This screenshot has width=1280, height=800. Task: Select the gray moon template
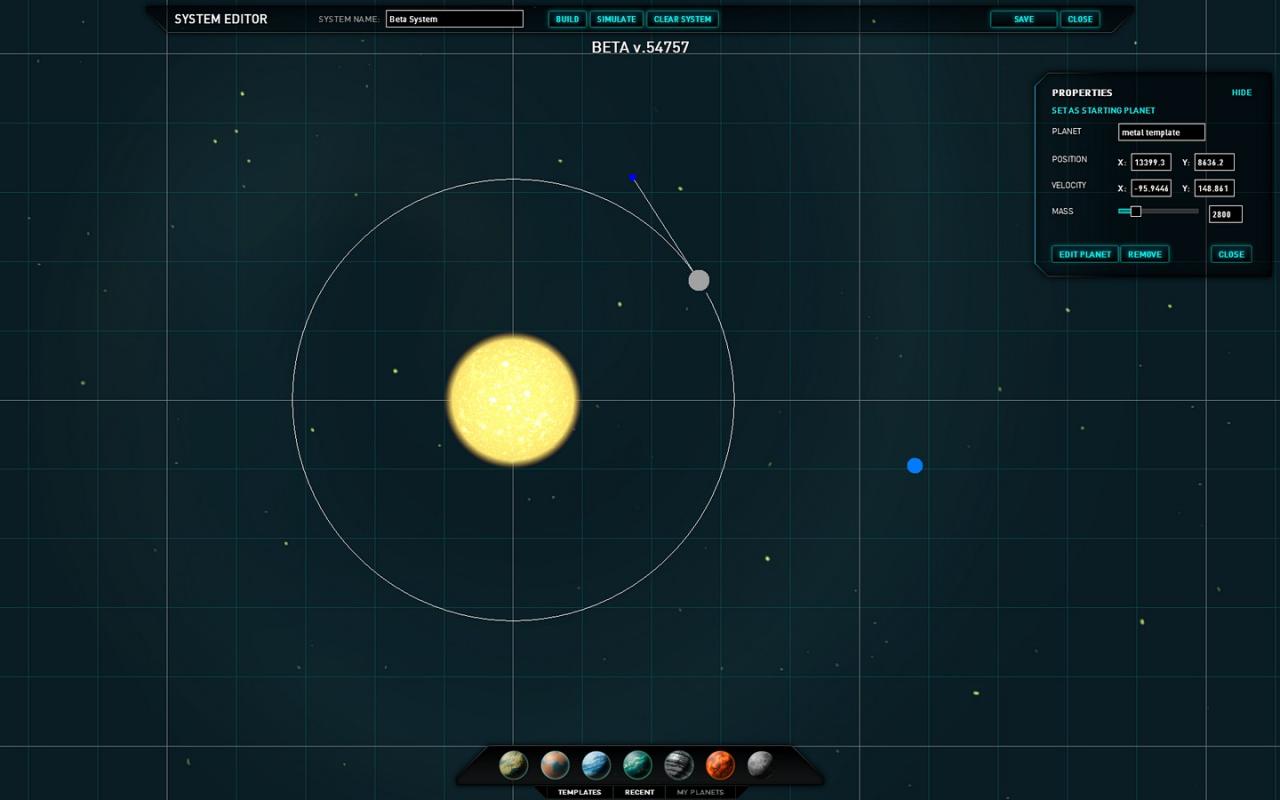click(x=761, y=765)
